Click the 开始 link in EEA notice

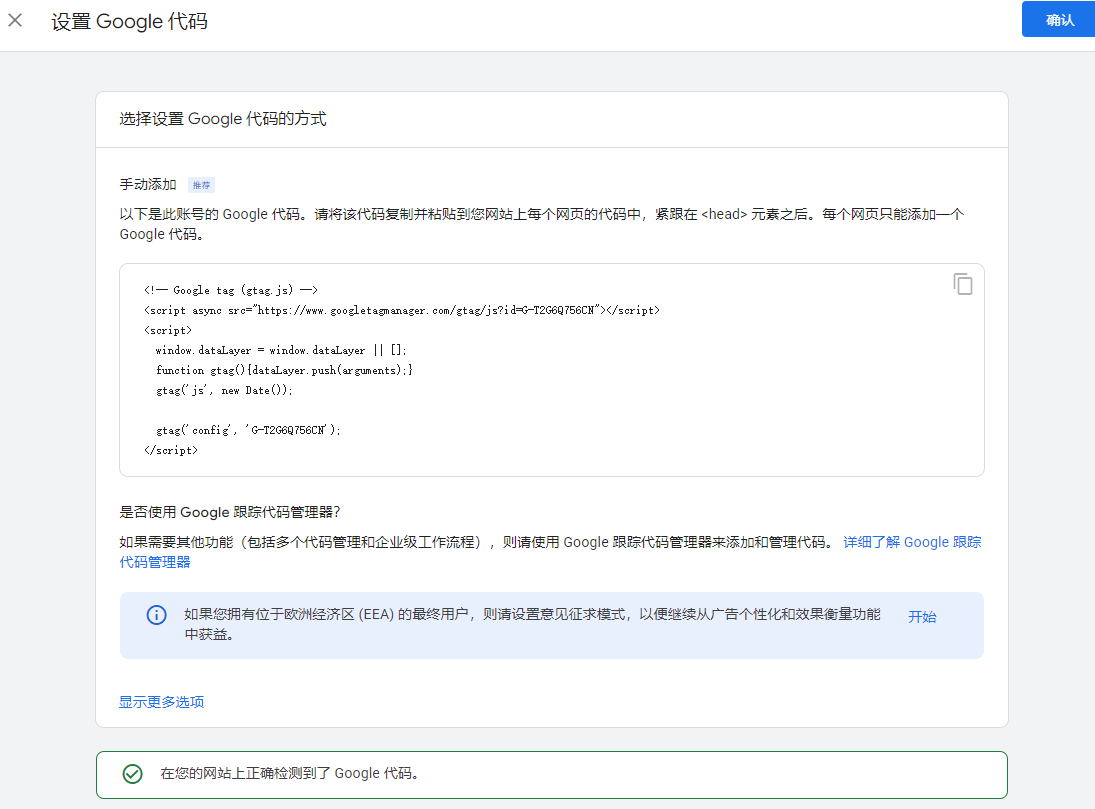(x=922, y=617)
